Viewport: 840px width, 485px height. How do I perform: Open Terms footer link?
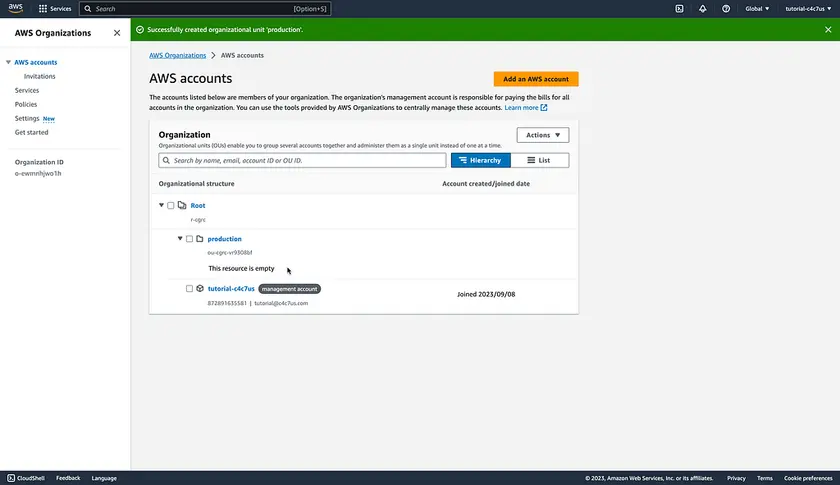[x=764, y=478]
